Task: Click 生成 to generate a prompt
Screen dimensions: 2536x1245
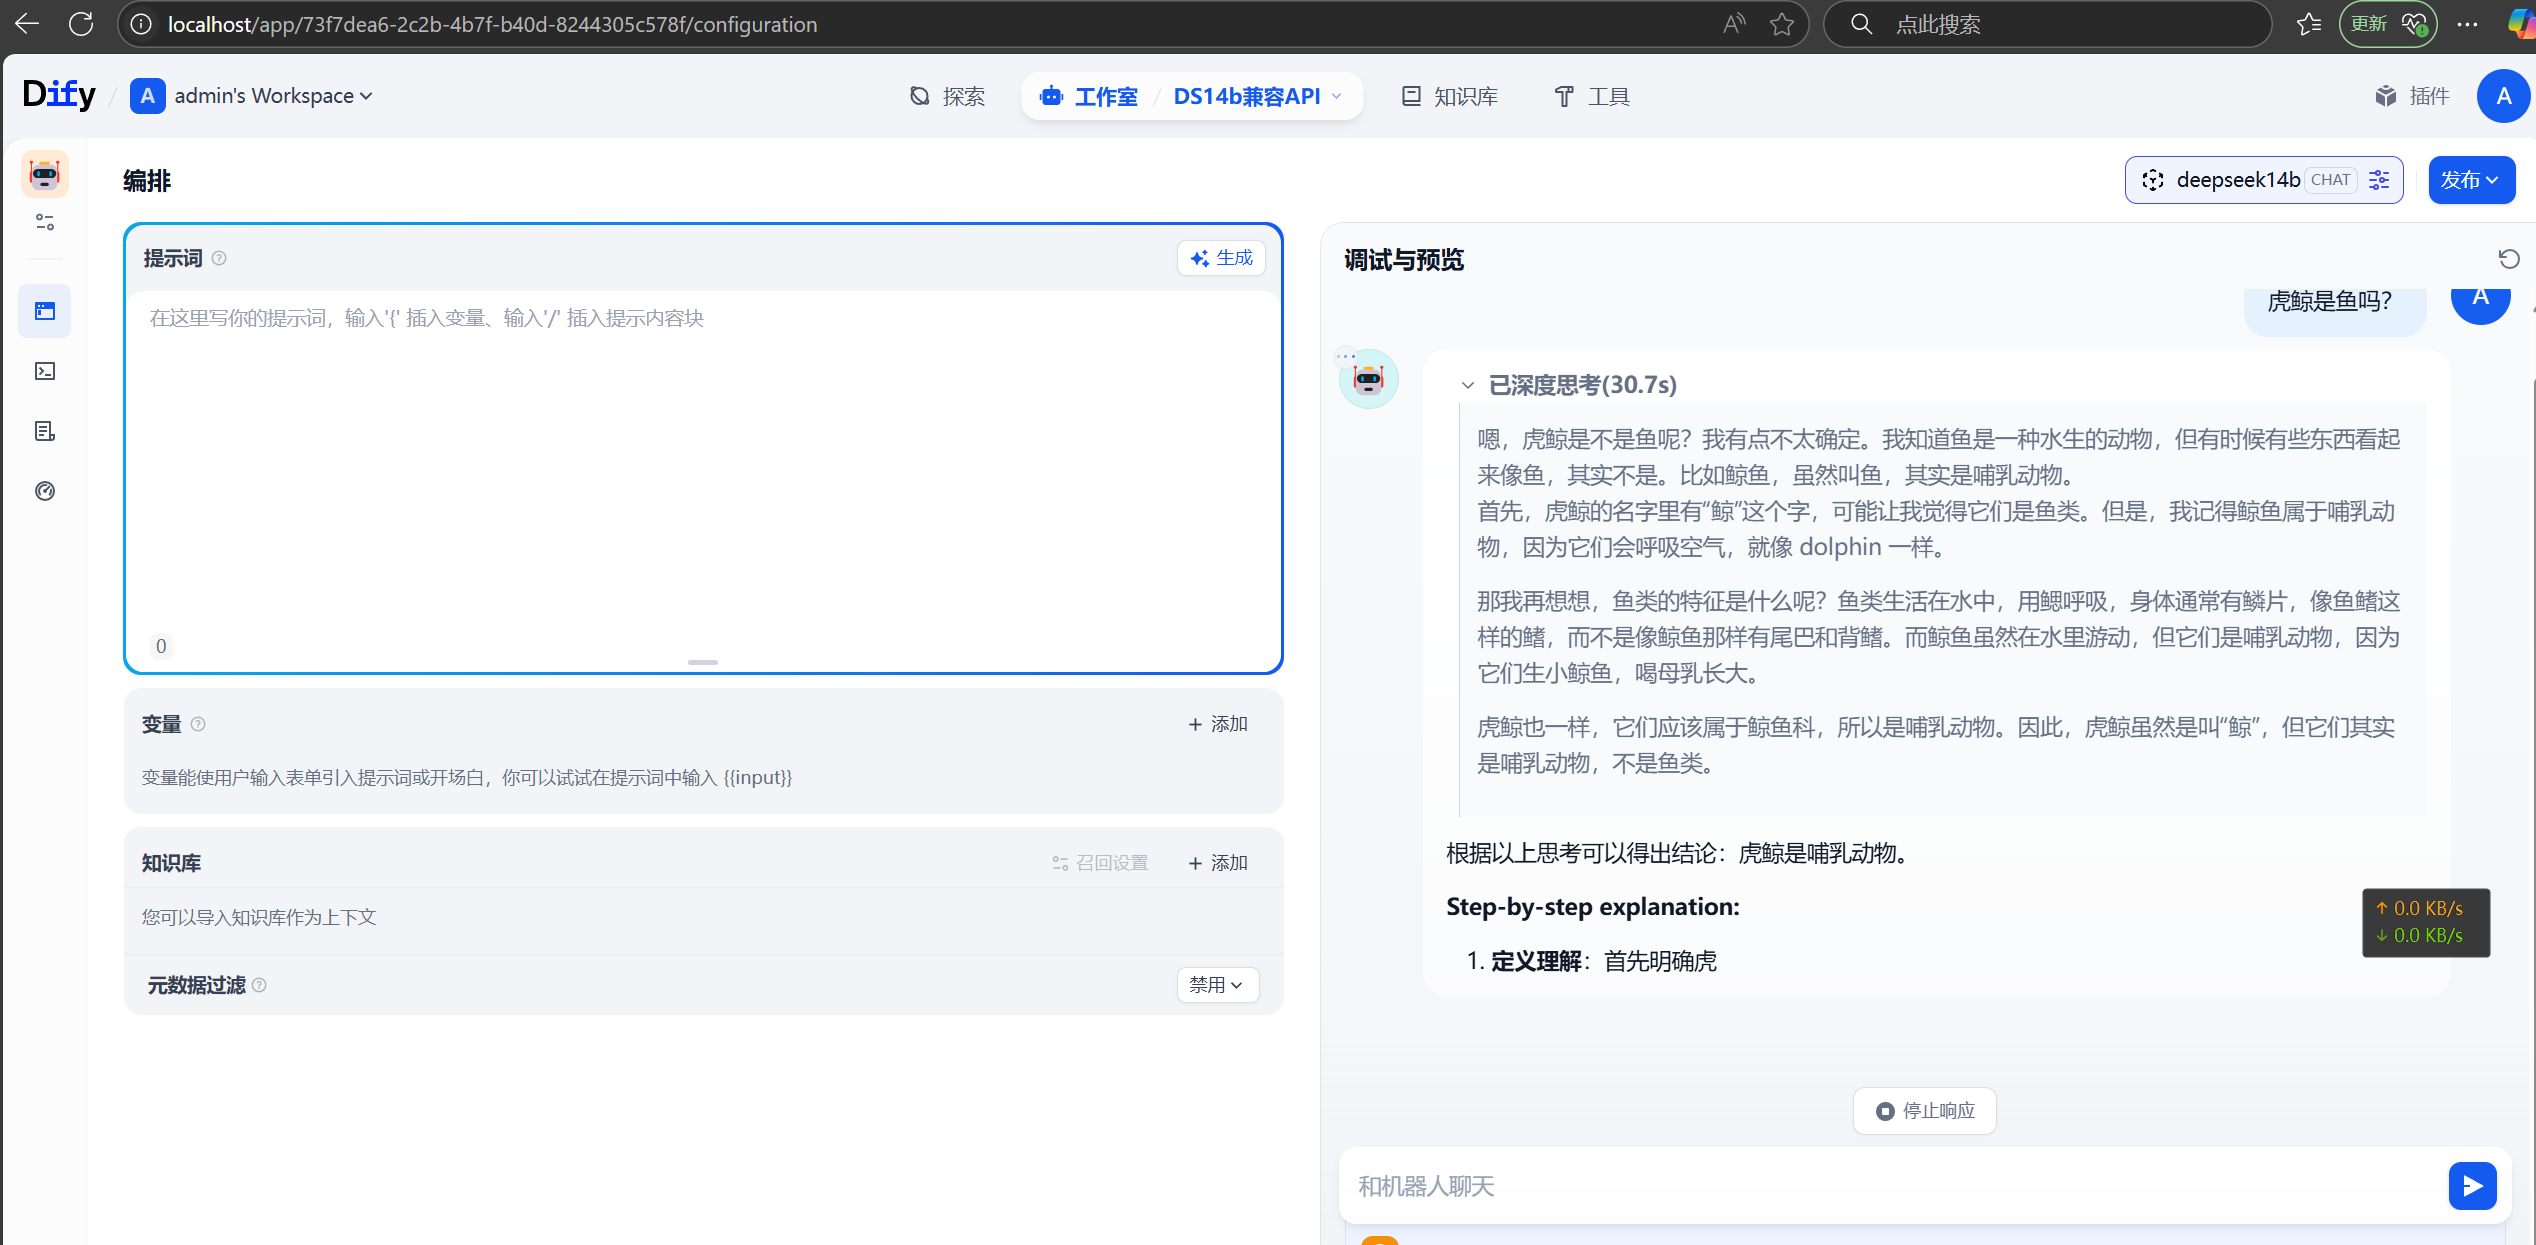Action: 1221,258
